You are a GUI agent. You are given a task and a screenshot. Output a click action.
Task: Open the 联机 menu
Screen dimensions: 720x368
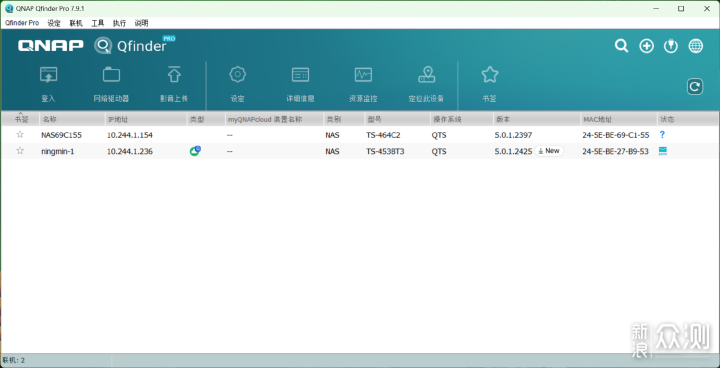pos(76,23)
